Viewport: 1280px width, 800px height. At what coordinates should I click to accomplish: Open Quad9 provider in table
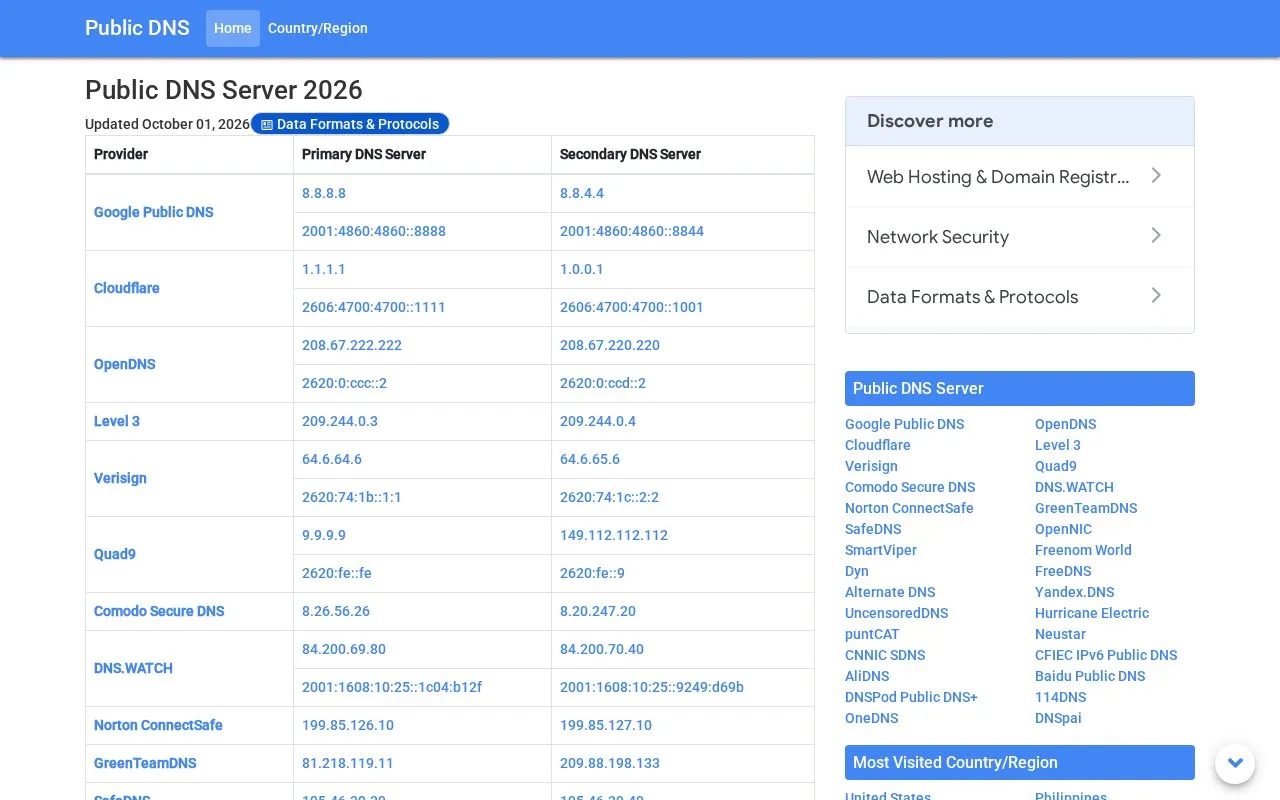(x=115, y=554)
